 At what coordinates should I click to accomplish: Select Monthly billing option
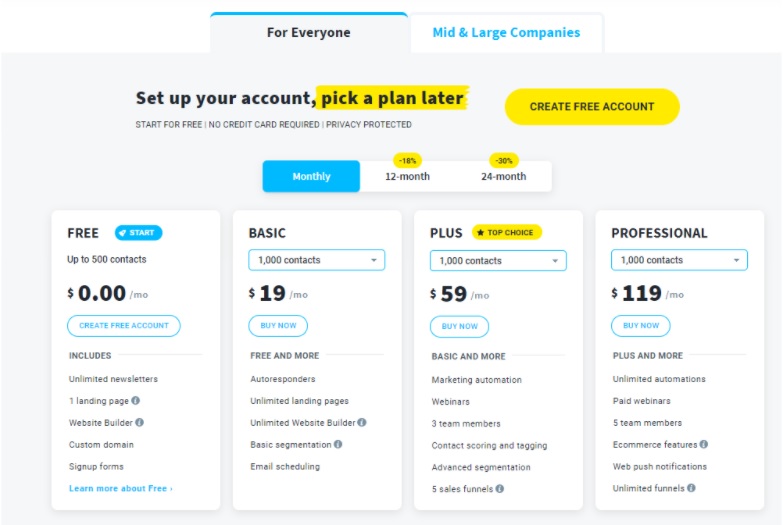(x=311, y=176)
